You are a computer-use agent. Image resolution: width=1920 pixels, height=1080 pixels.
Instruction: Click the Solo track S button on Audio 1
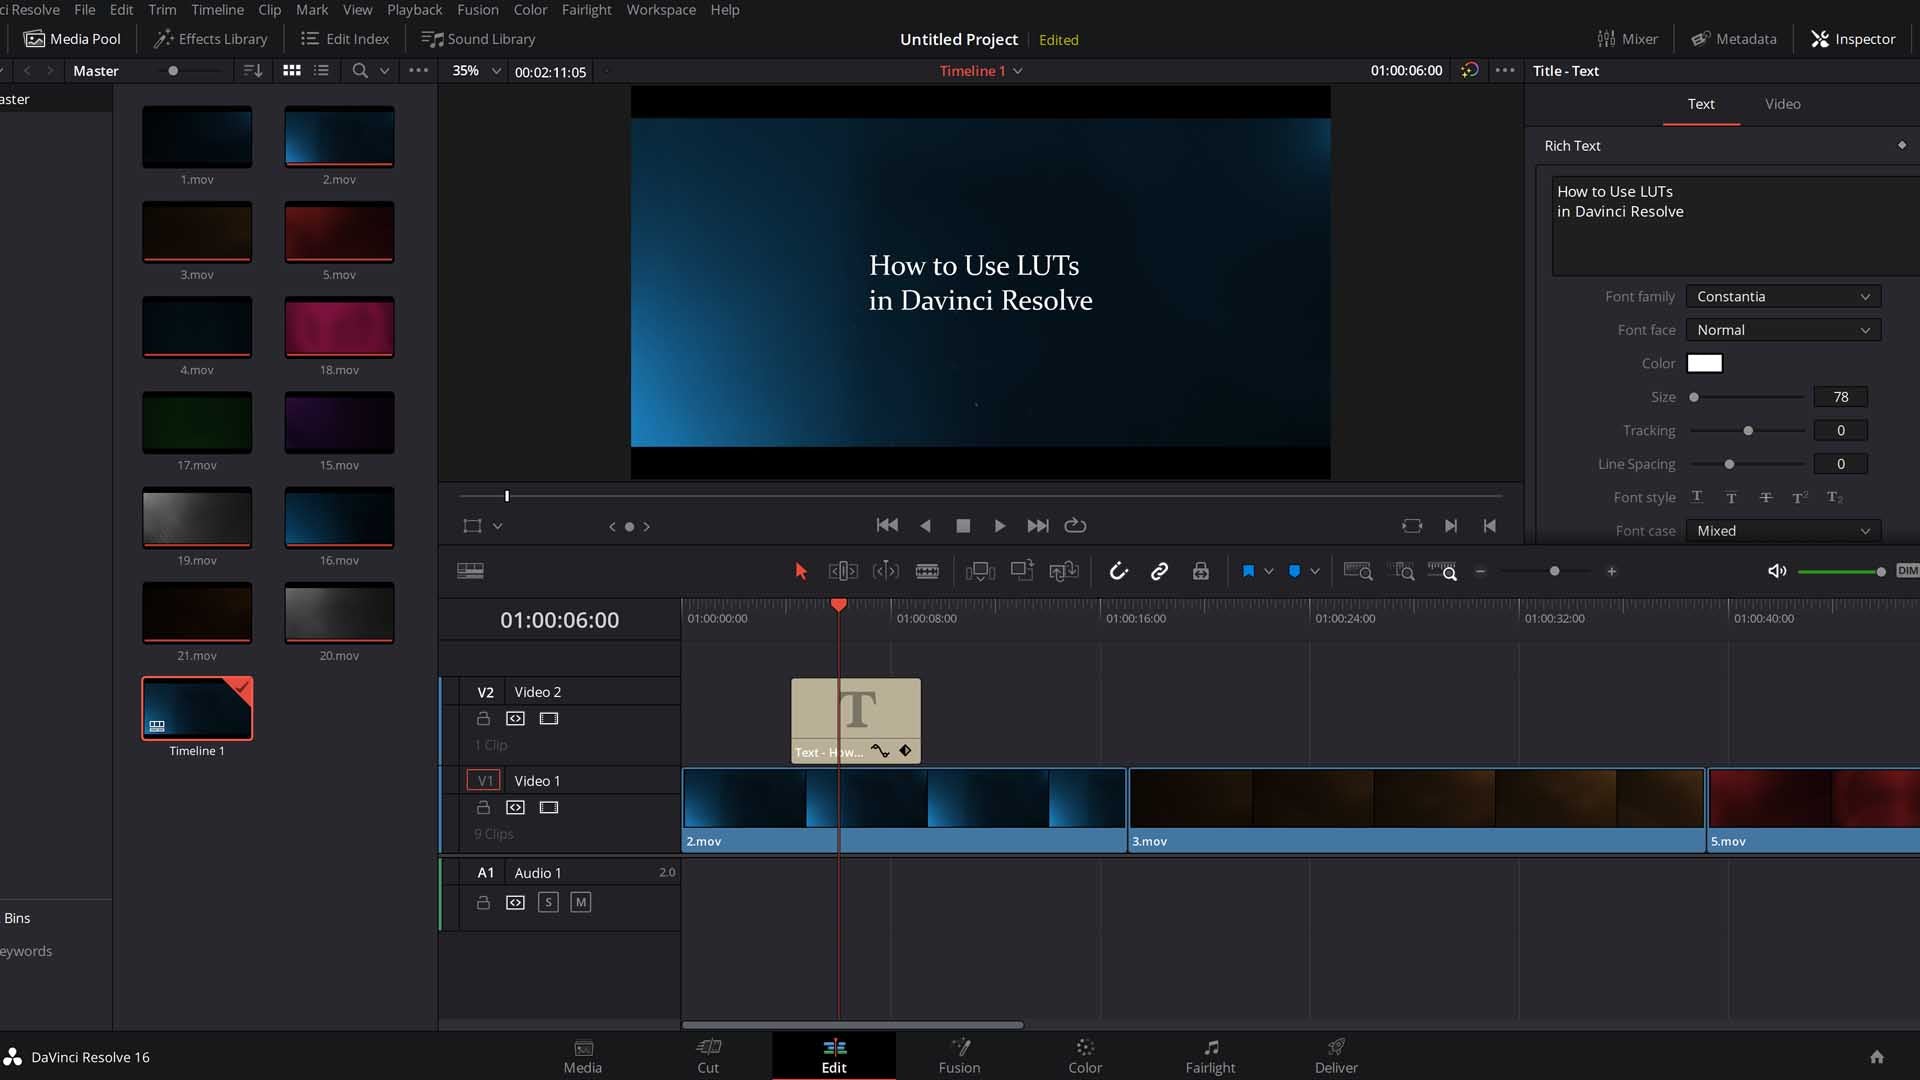pyautogui.click(x=550, y=902)
